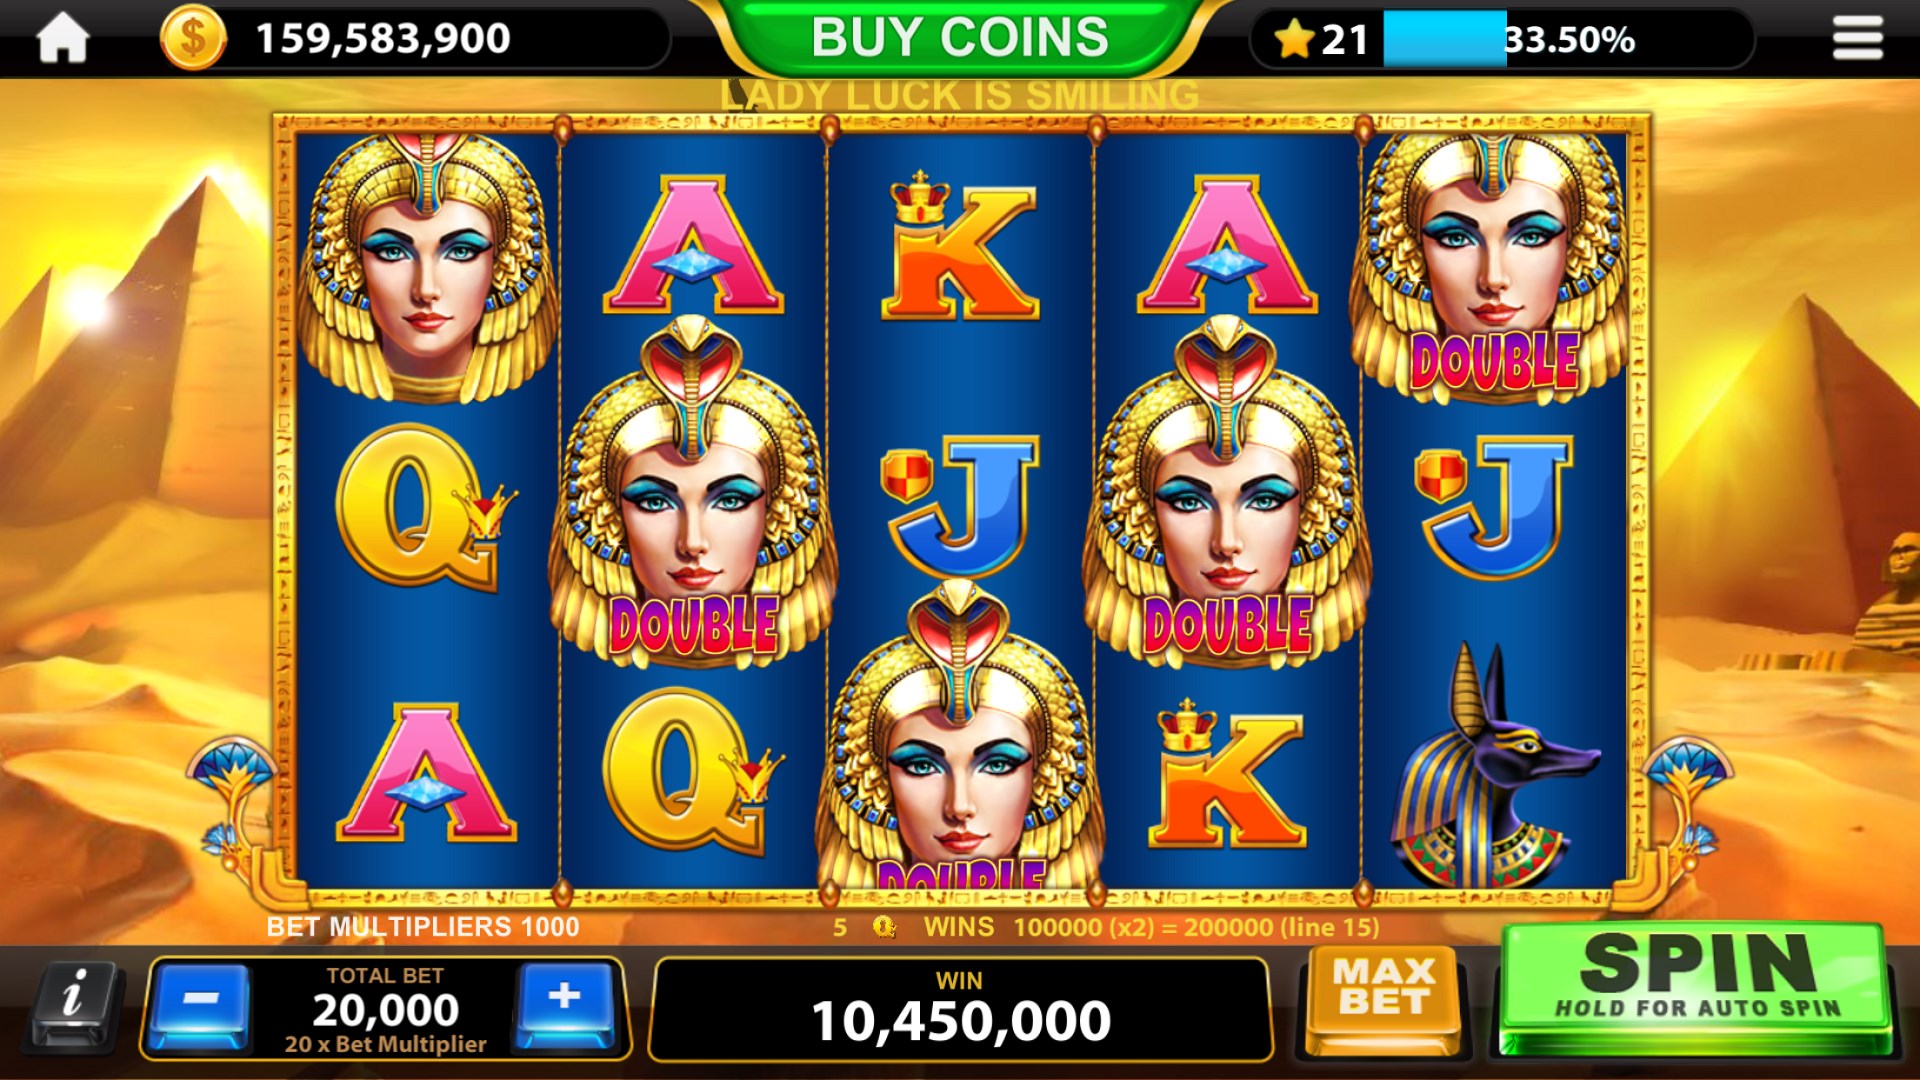Screen dimensions: 1920x1080
Task: Increase total bet with plus button
Action: click(x=566, y=1004)
